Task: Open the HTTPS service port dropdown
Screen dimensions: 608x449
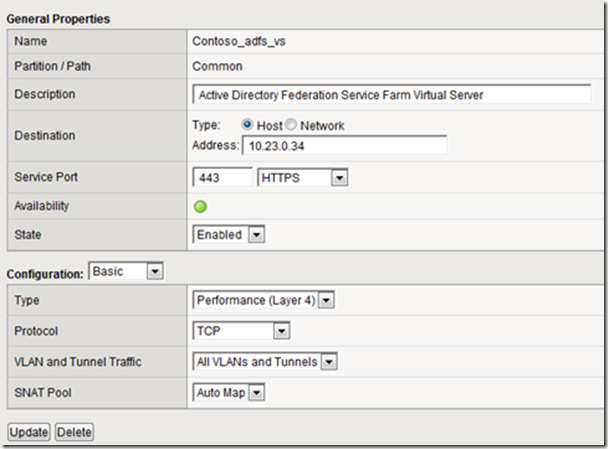Action: (302, 177)
